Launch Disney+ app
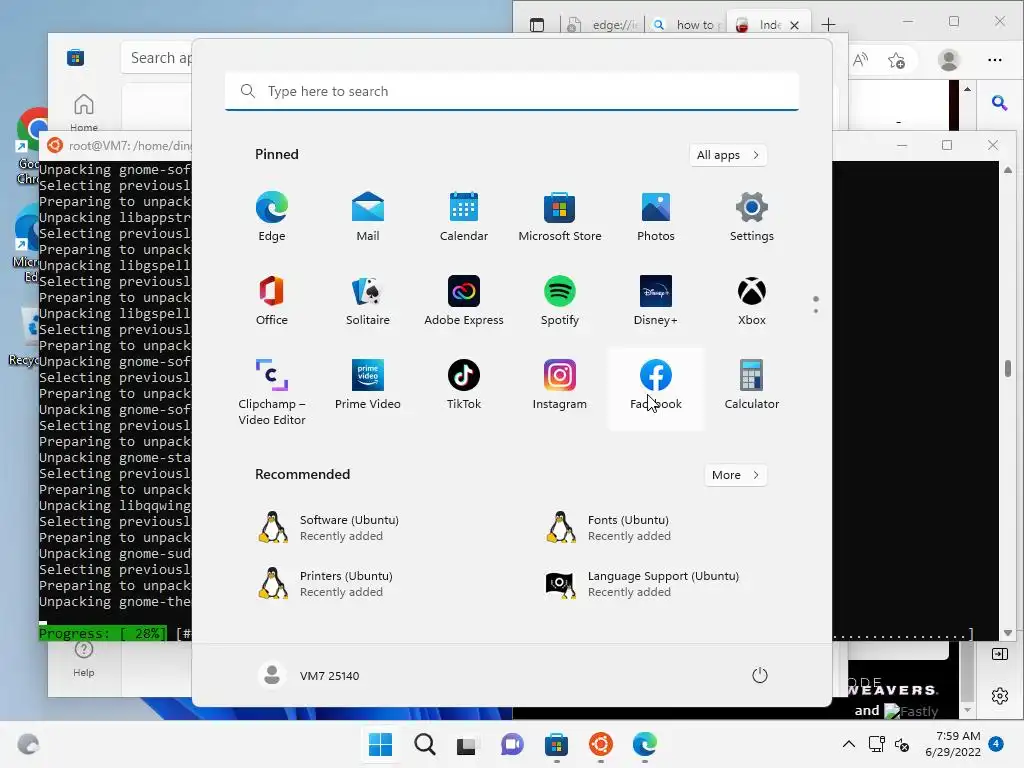This screenshot has height=768, width=1024. tap(656, 300)
